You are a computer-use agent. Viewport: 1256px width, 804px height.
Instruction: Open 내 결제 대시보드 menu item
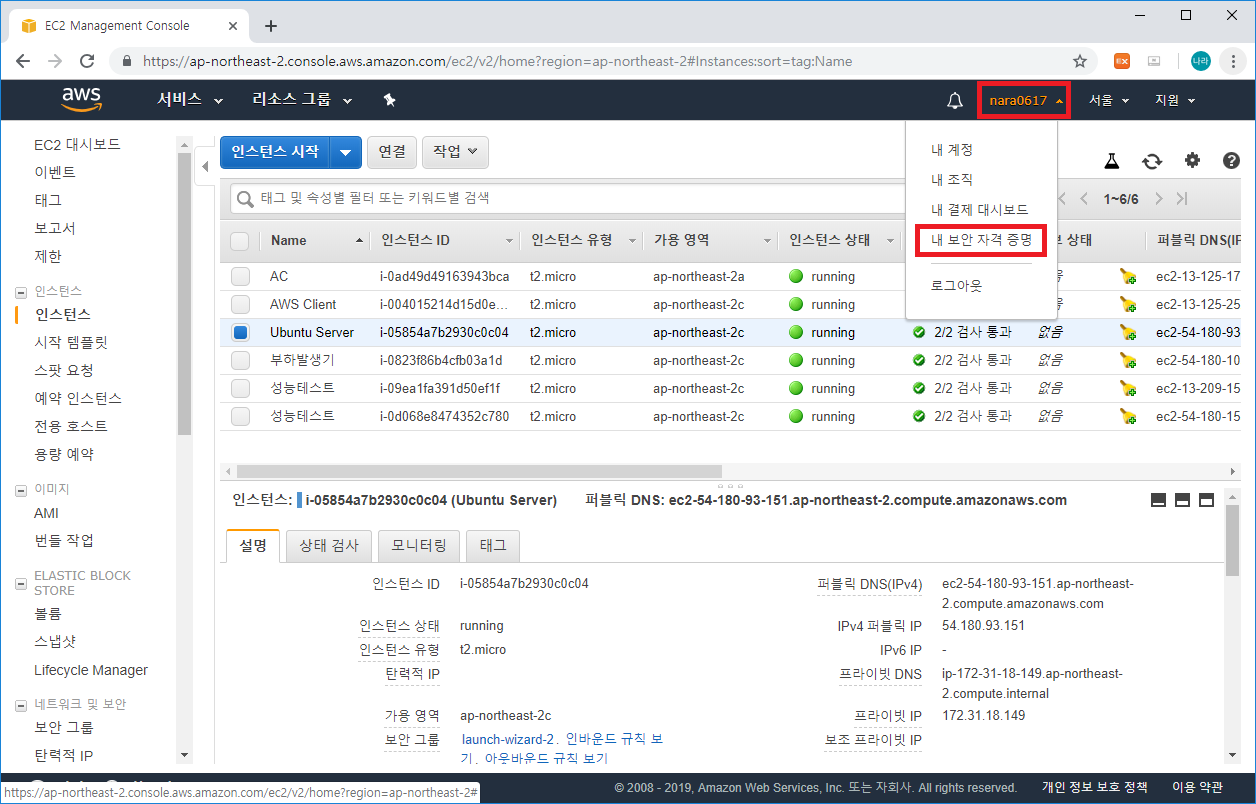pos(979,210)
